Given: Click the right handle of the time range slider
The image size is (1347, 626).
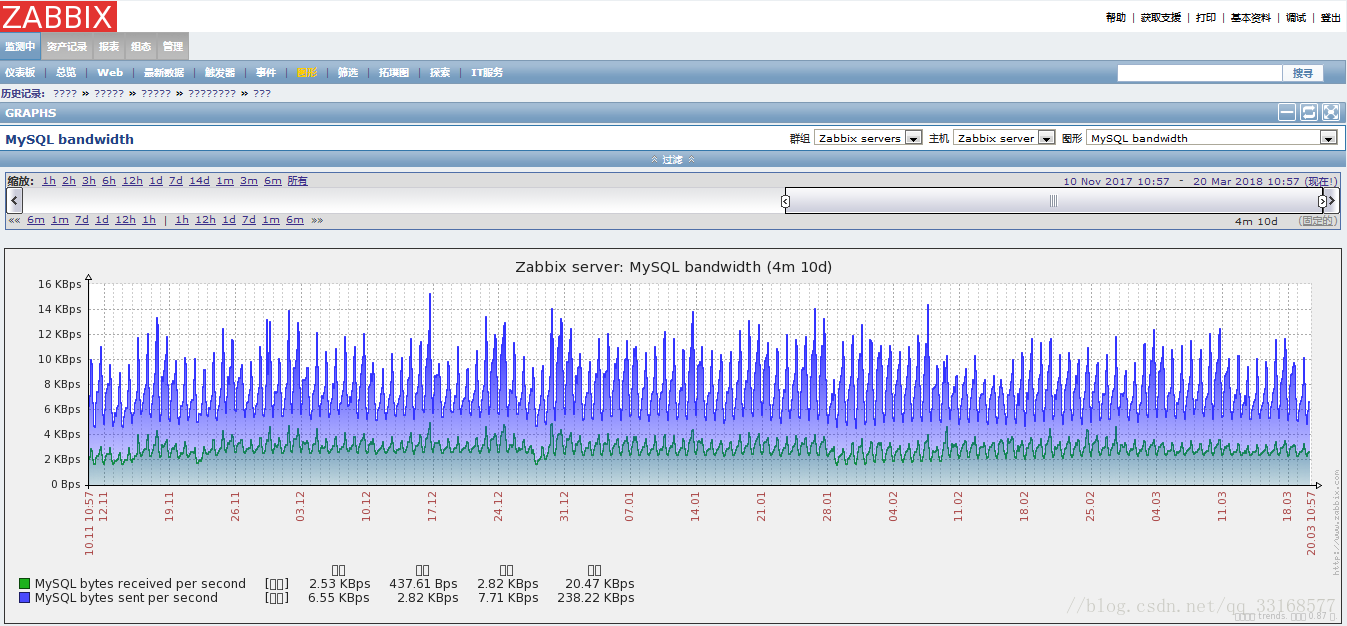Looking at the screenshot, I should [1322, 201].
